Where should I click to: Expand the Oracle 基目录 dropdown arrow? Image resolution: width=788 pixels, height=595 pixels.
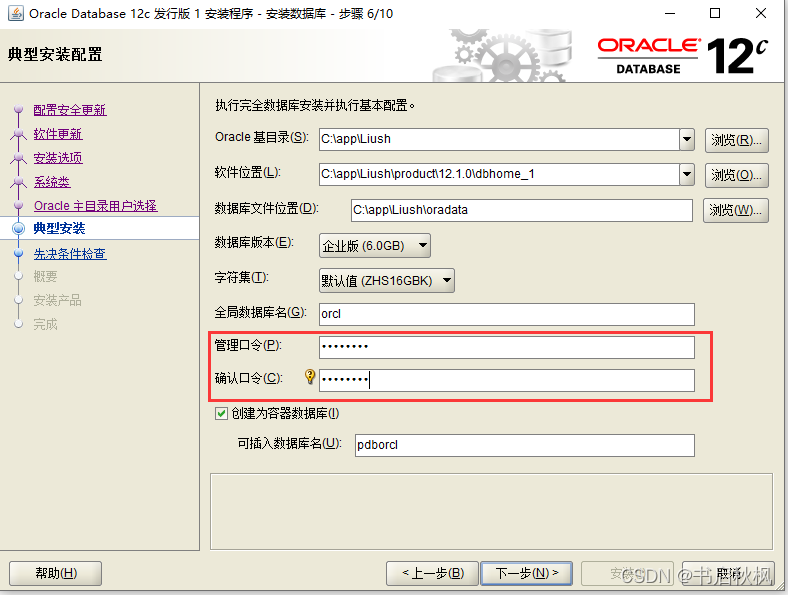pos(687,139)
